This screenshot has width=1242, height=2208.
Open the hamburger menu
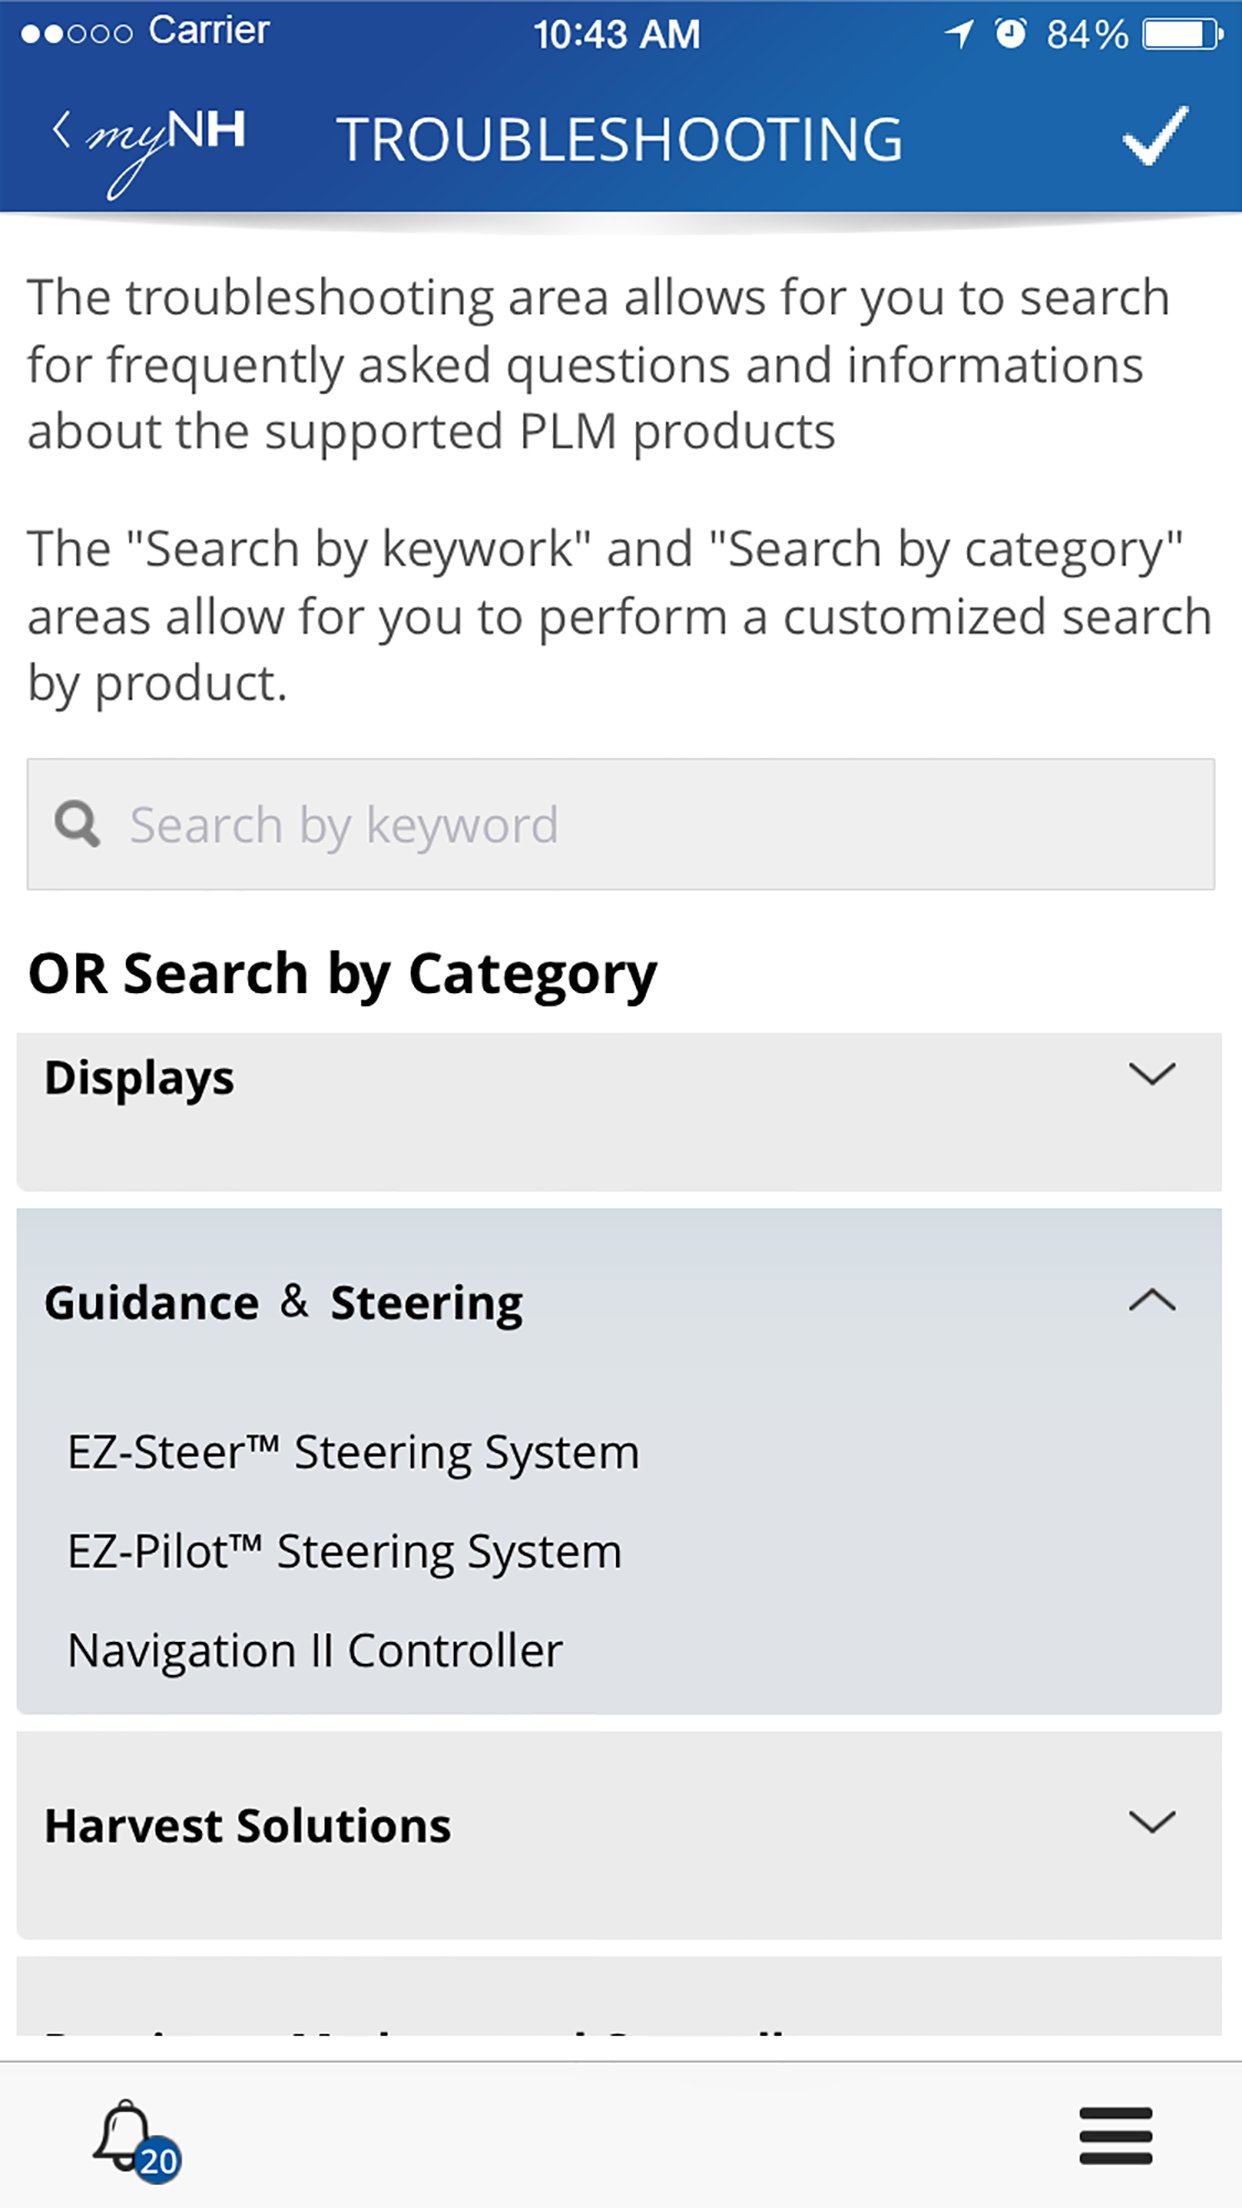[1115, 2135]
